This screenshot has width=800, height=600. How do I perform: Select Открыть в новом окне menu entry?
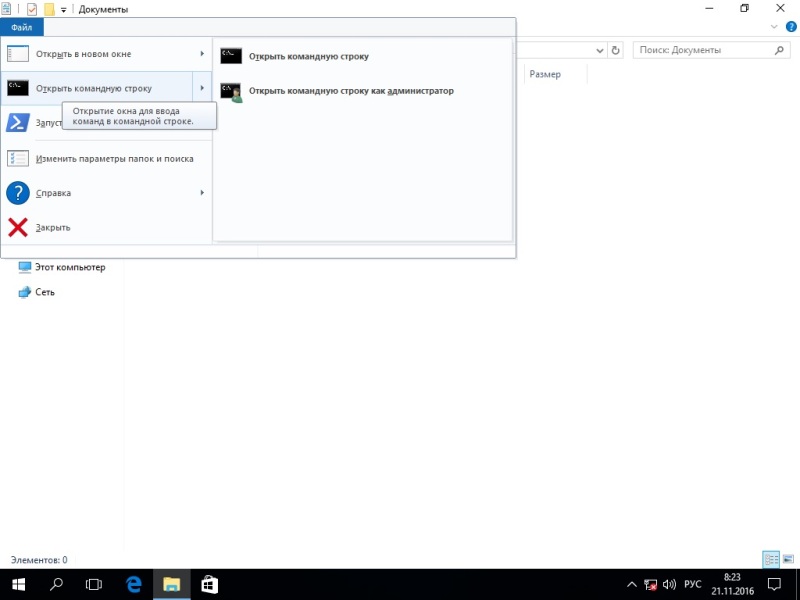[x=106, y=54]
